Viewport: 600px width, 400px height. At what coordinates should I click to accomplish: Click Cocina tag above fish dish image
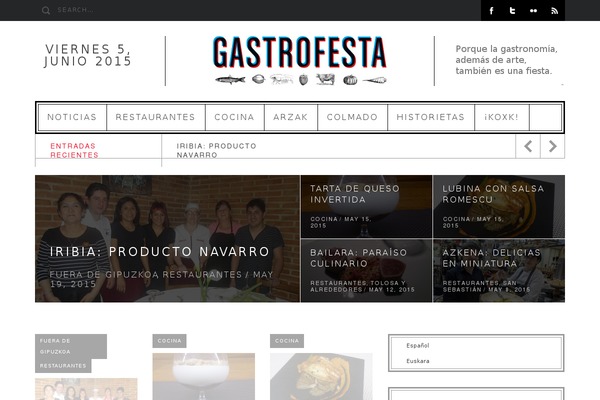click(x=287, y=341)
